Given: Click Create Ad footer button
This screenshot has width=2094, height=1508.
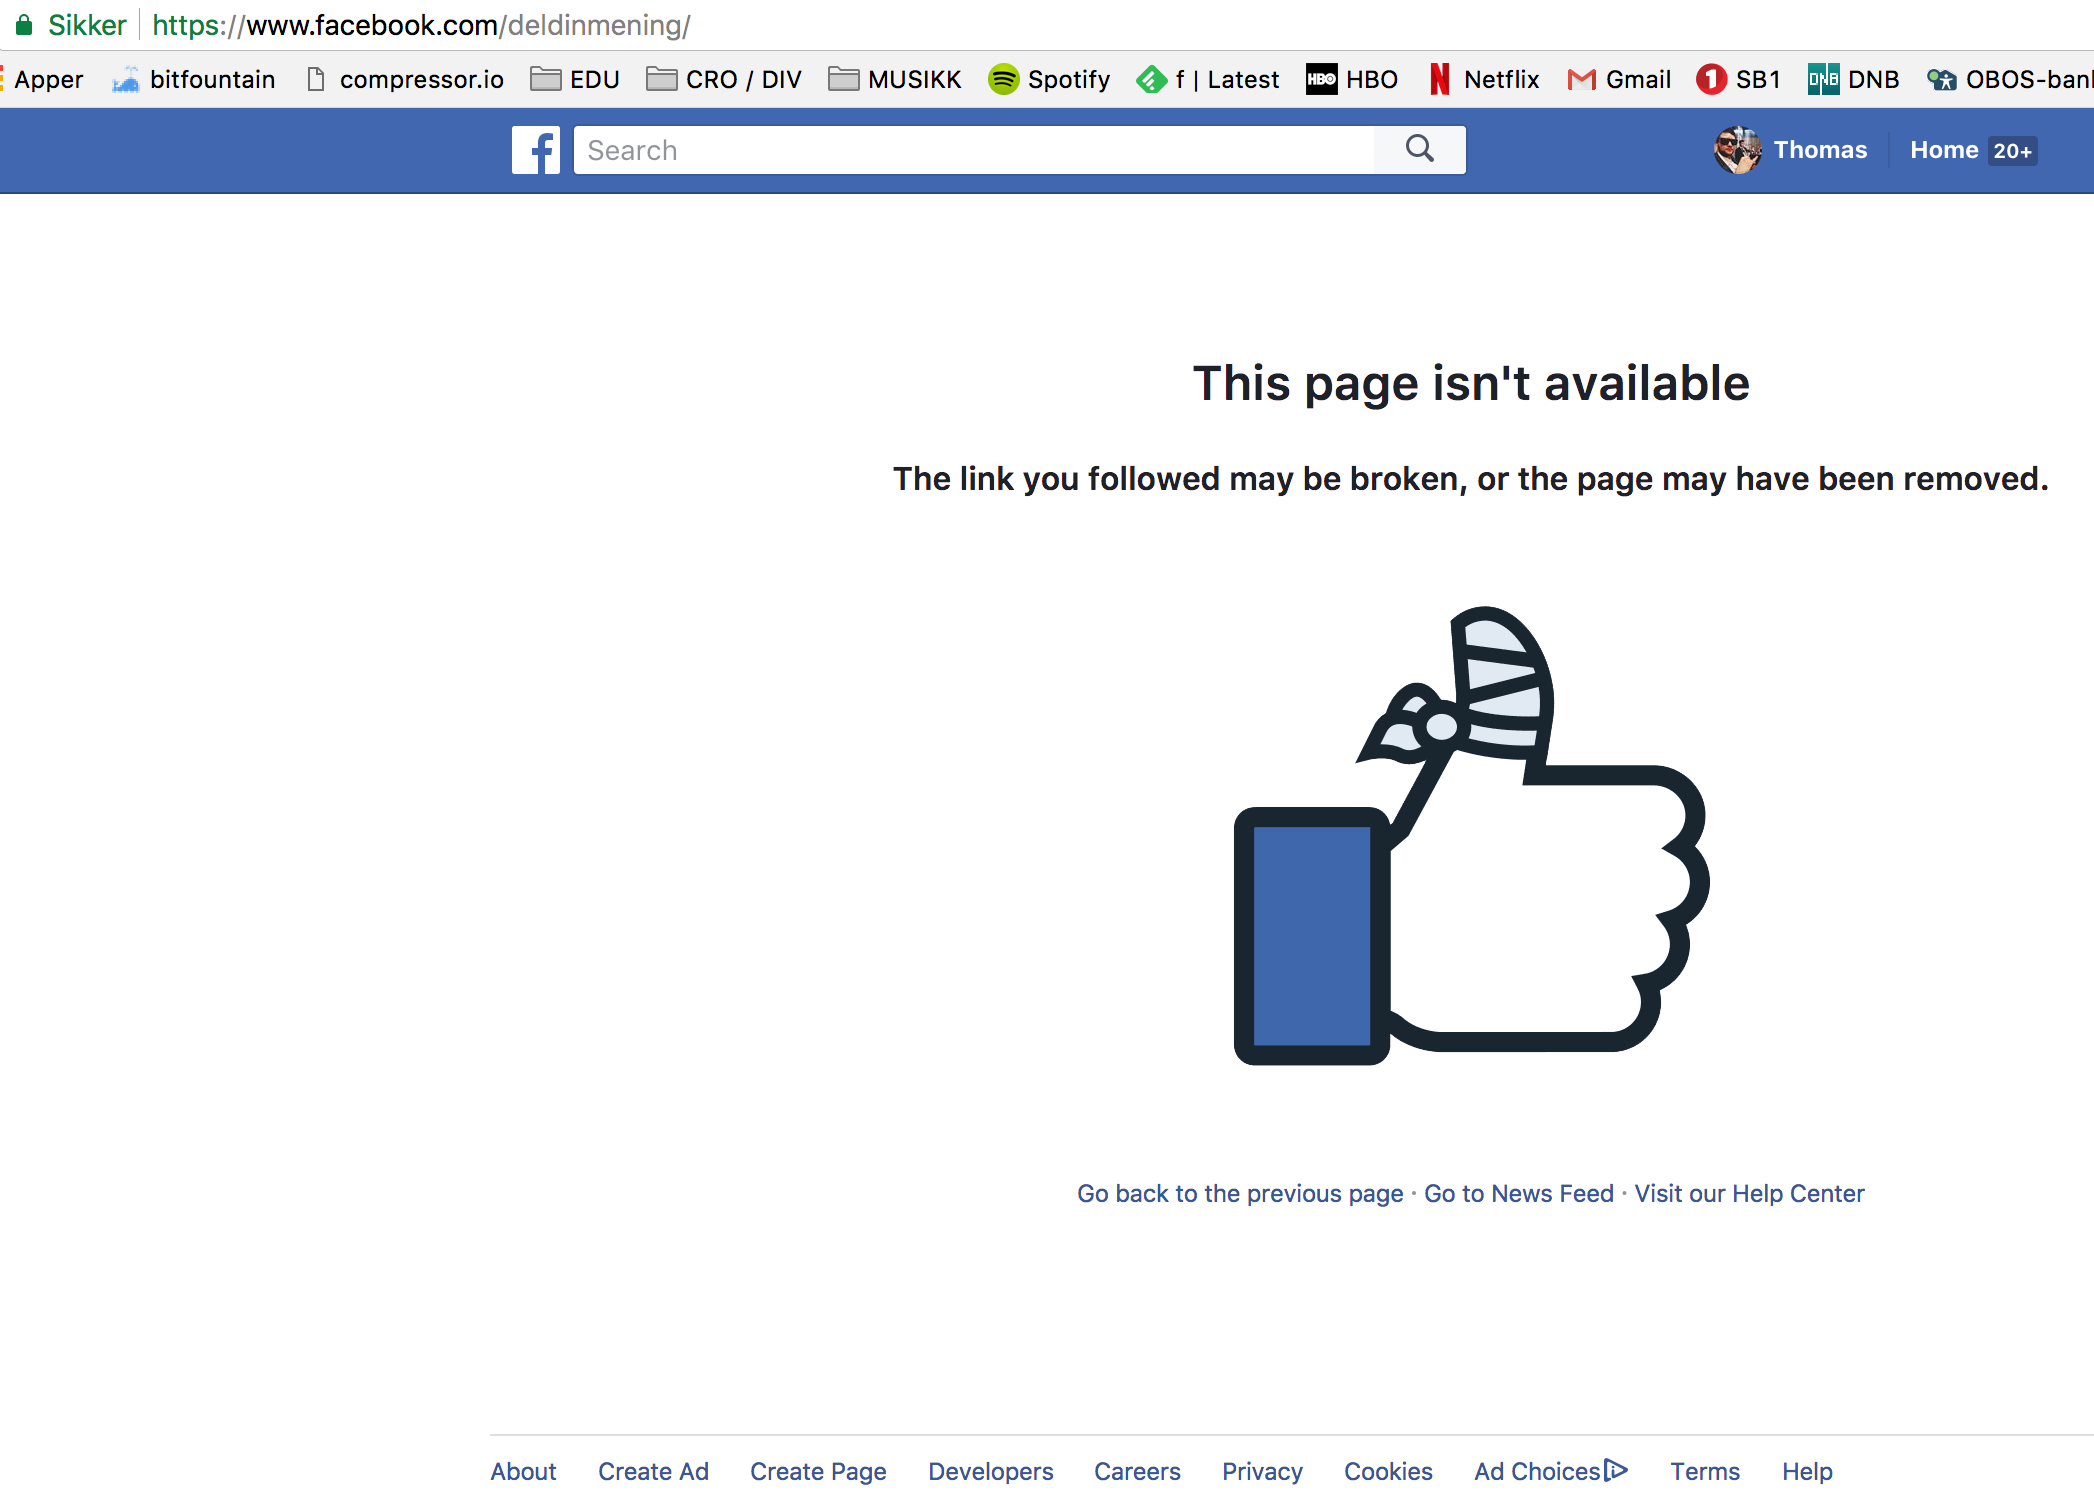Looking at the screenshot, I should pyautogui.click(x=654, y=1472).
